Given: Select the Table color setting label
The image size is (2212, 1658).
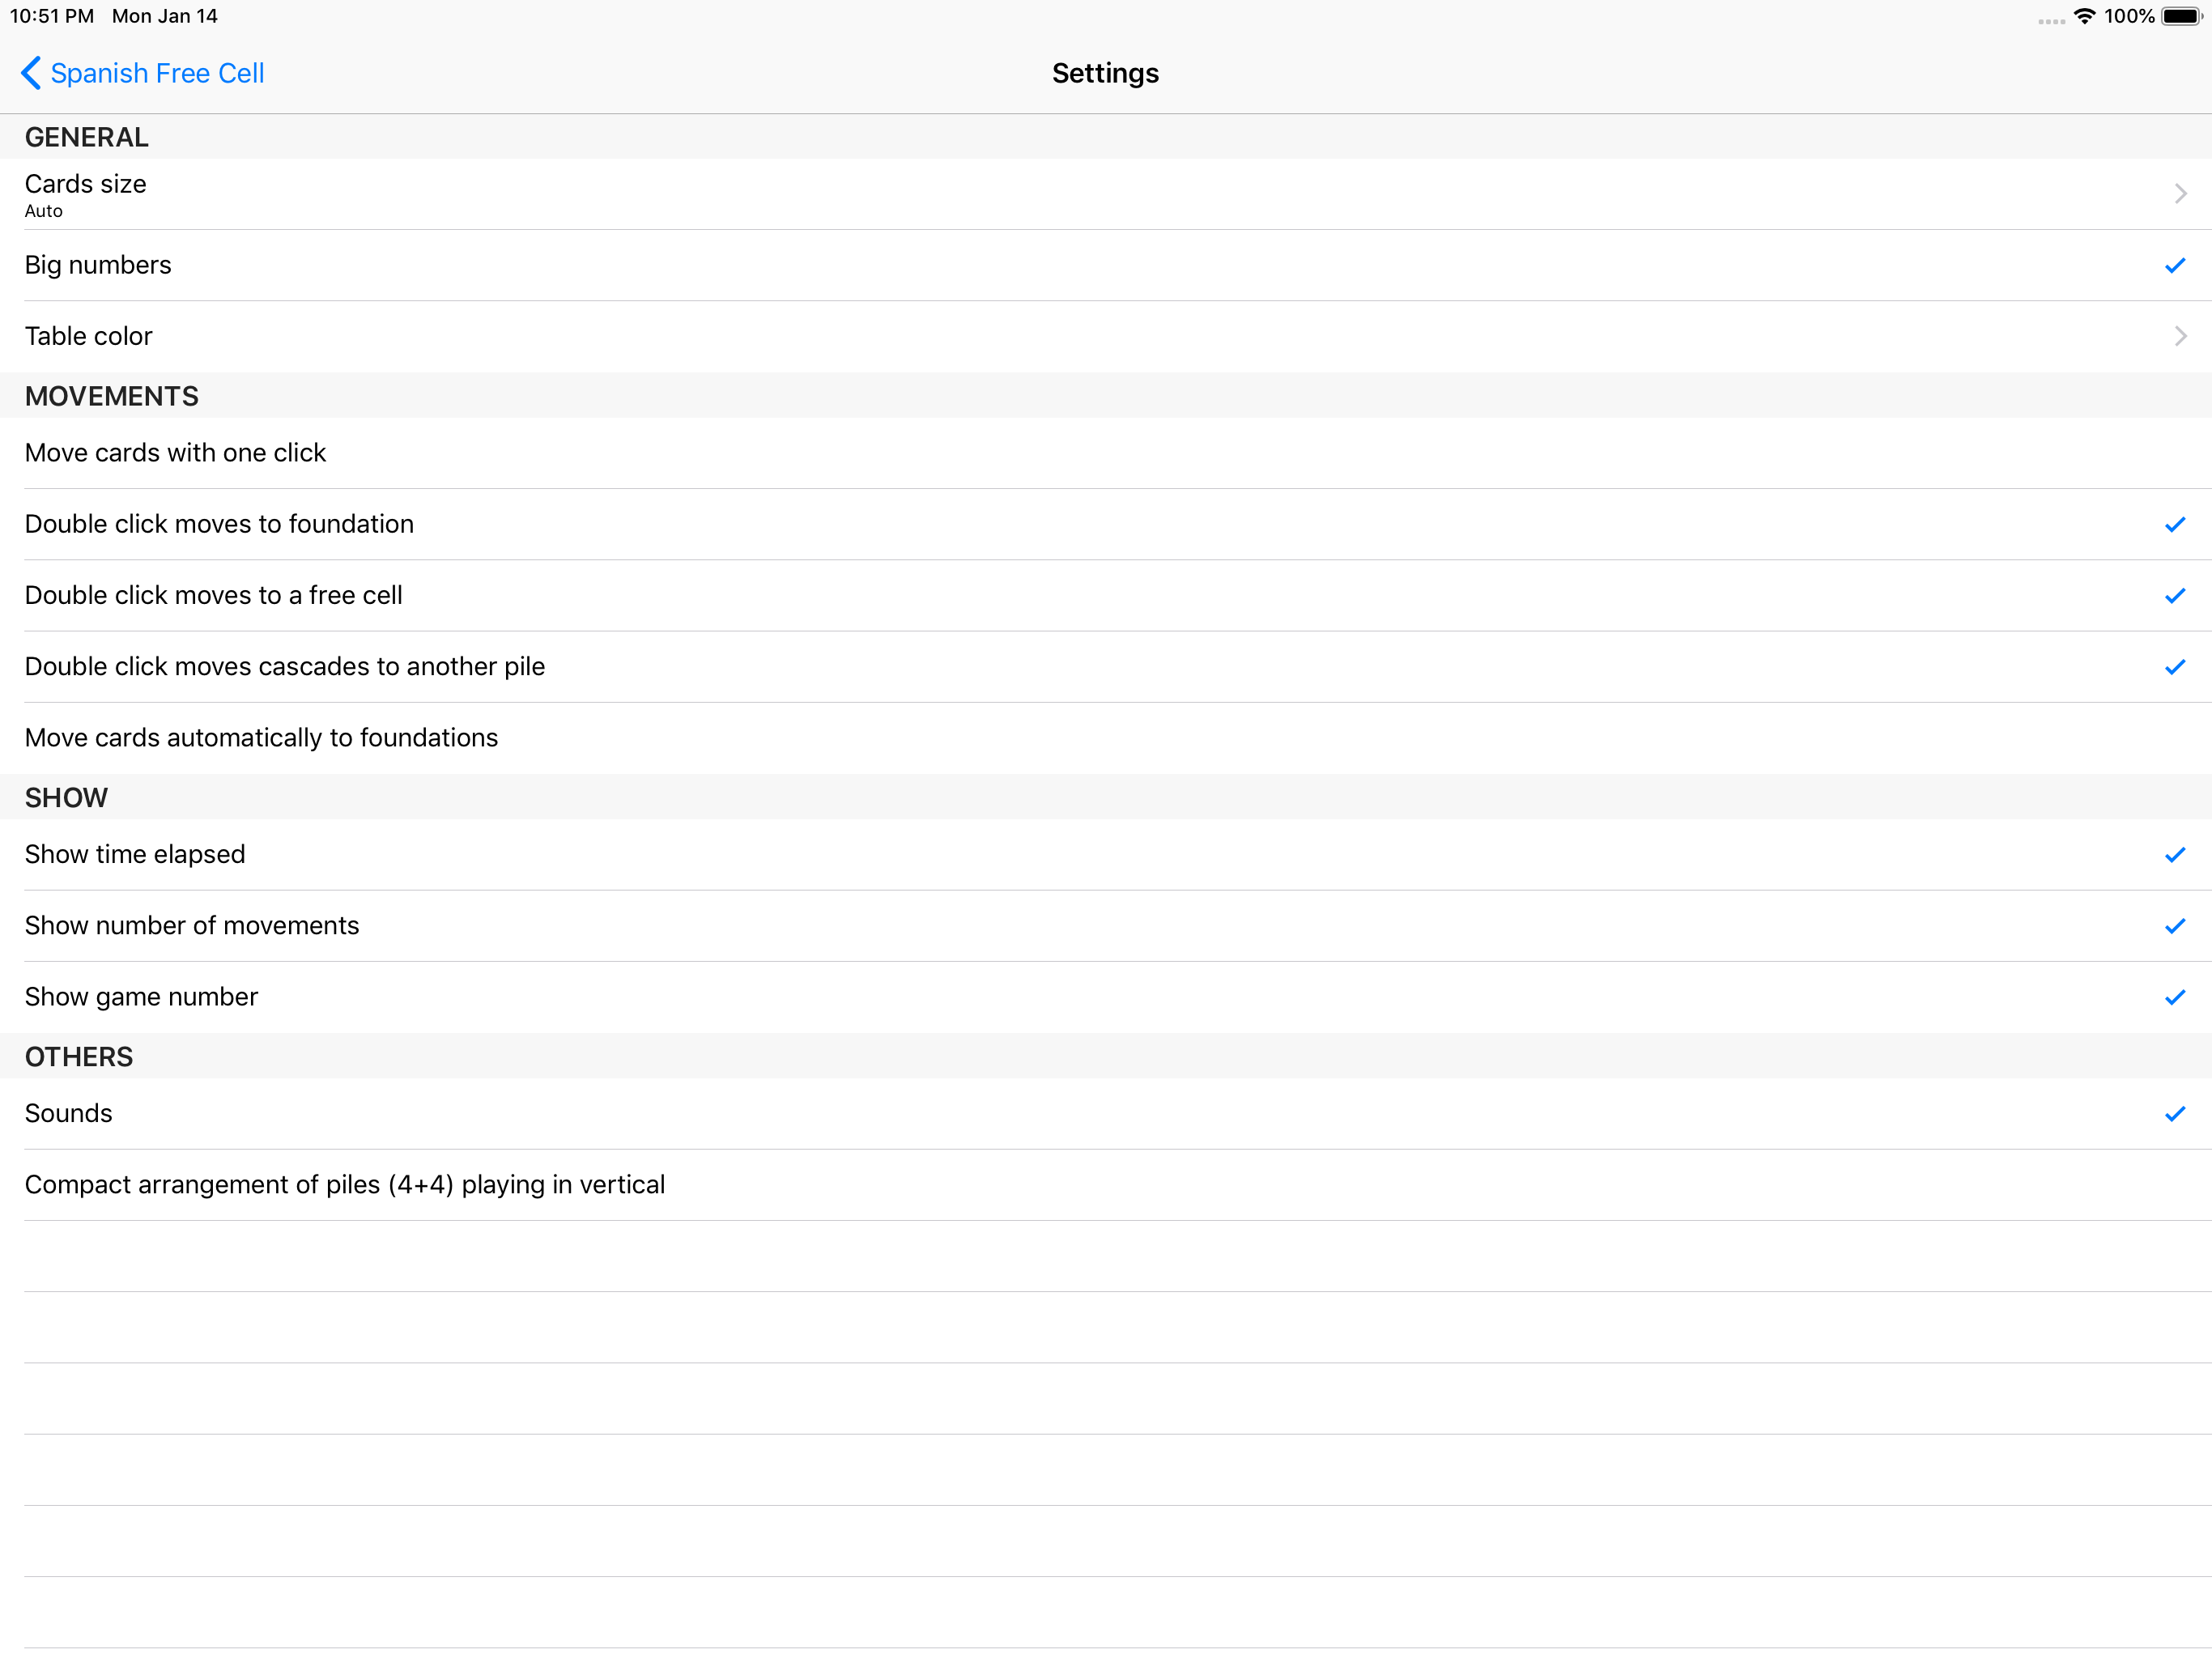Looking at the screenshot, I should 89,336.
